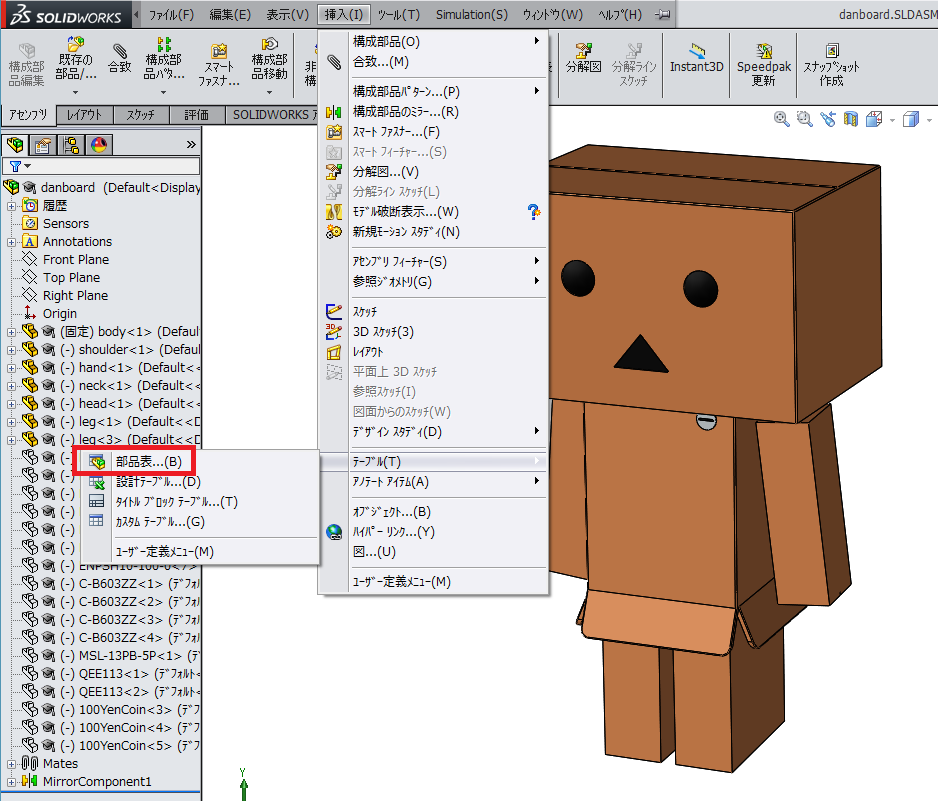Select the Origin tree item

(59, 313)
